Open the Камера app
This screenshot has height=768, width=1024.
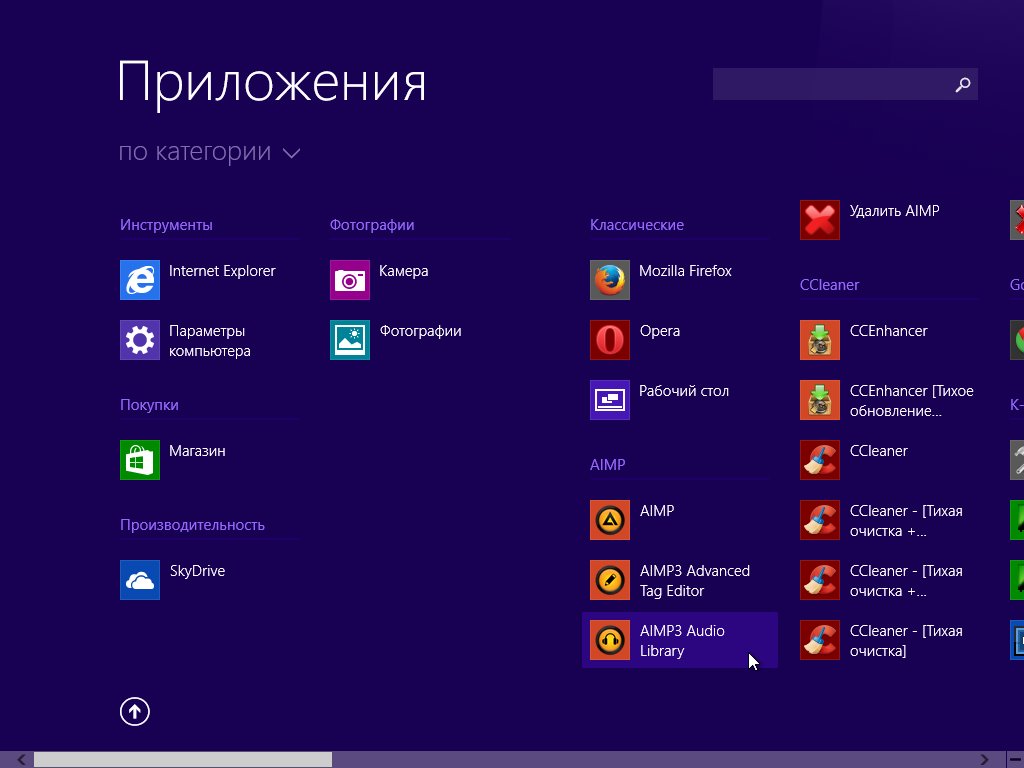[350, 280]
